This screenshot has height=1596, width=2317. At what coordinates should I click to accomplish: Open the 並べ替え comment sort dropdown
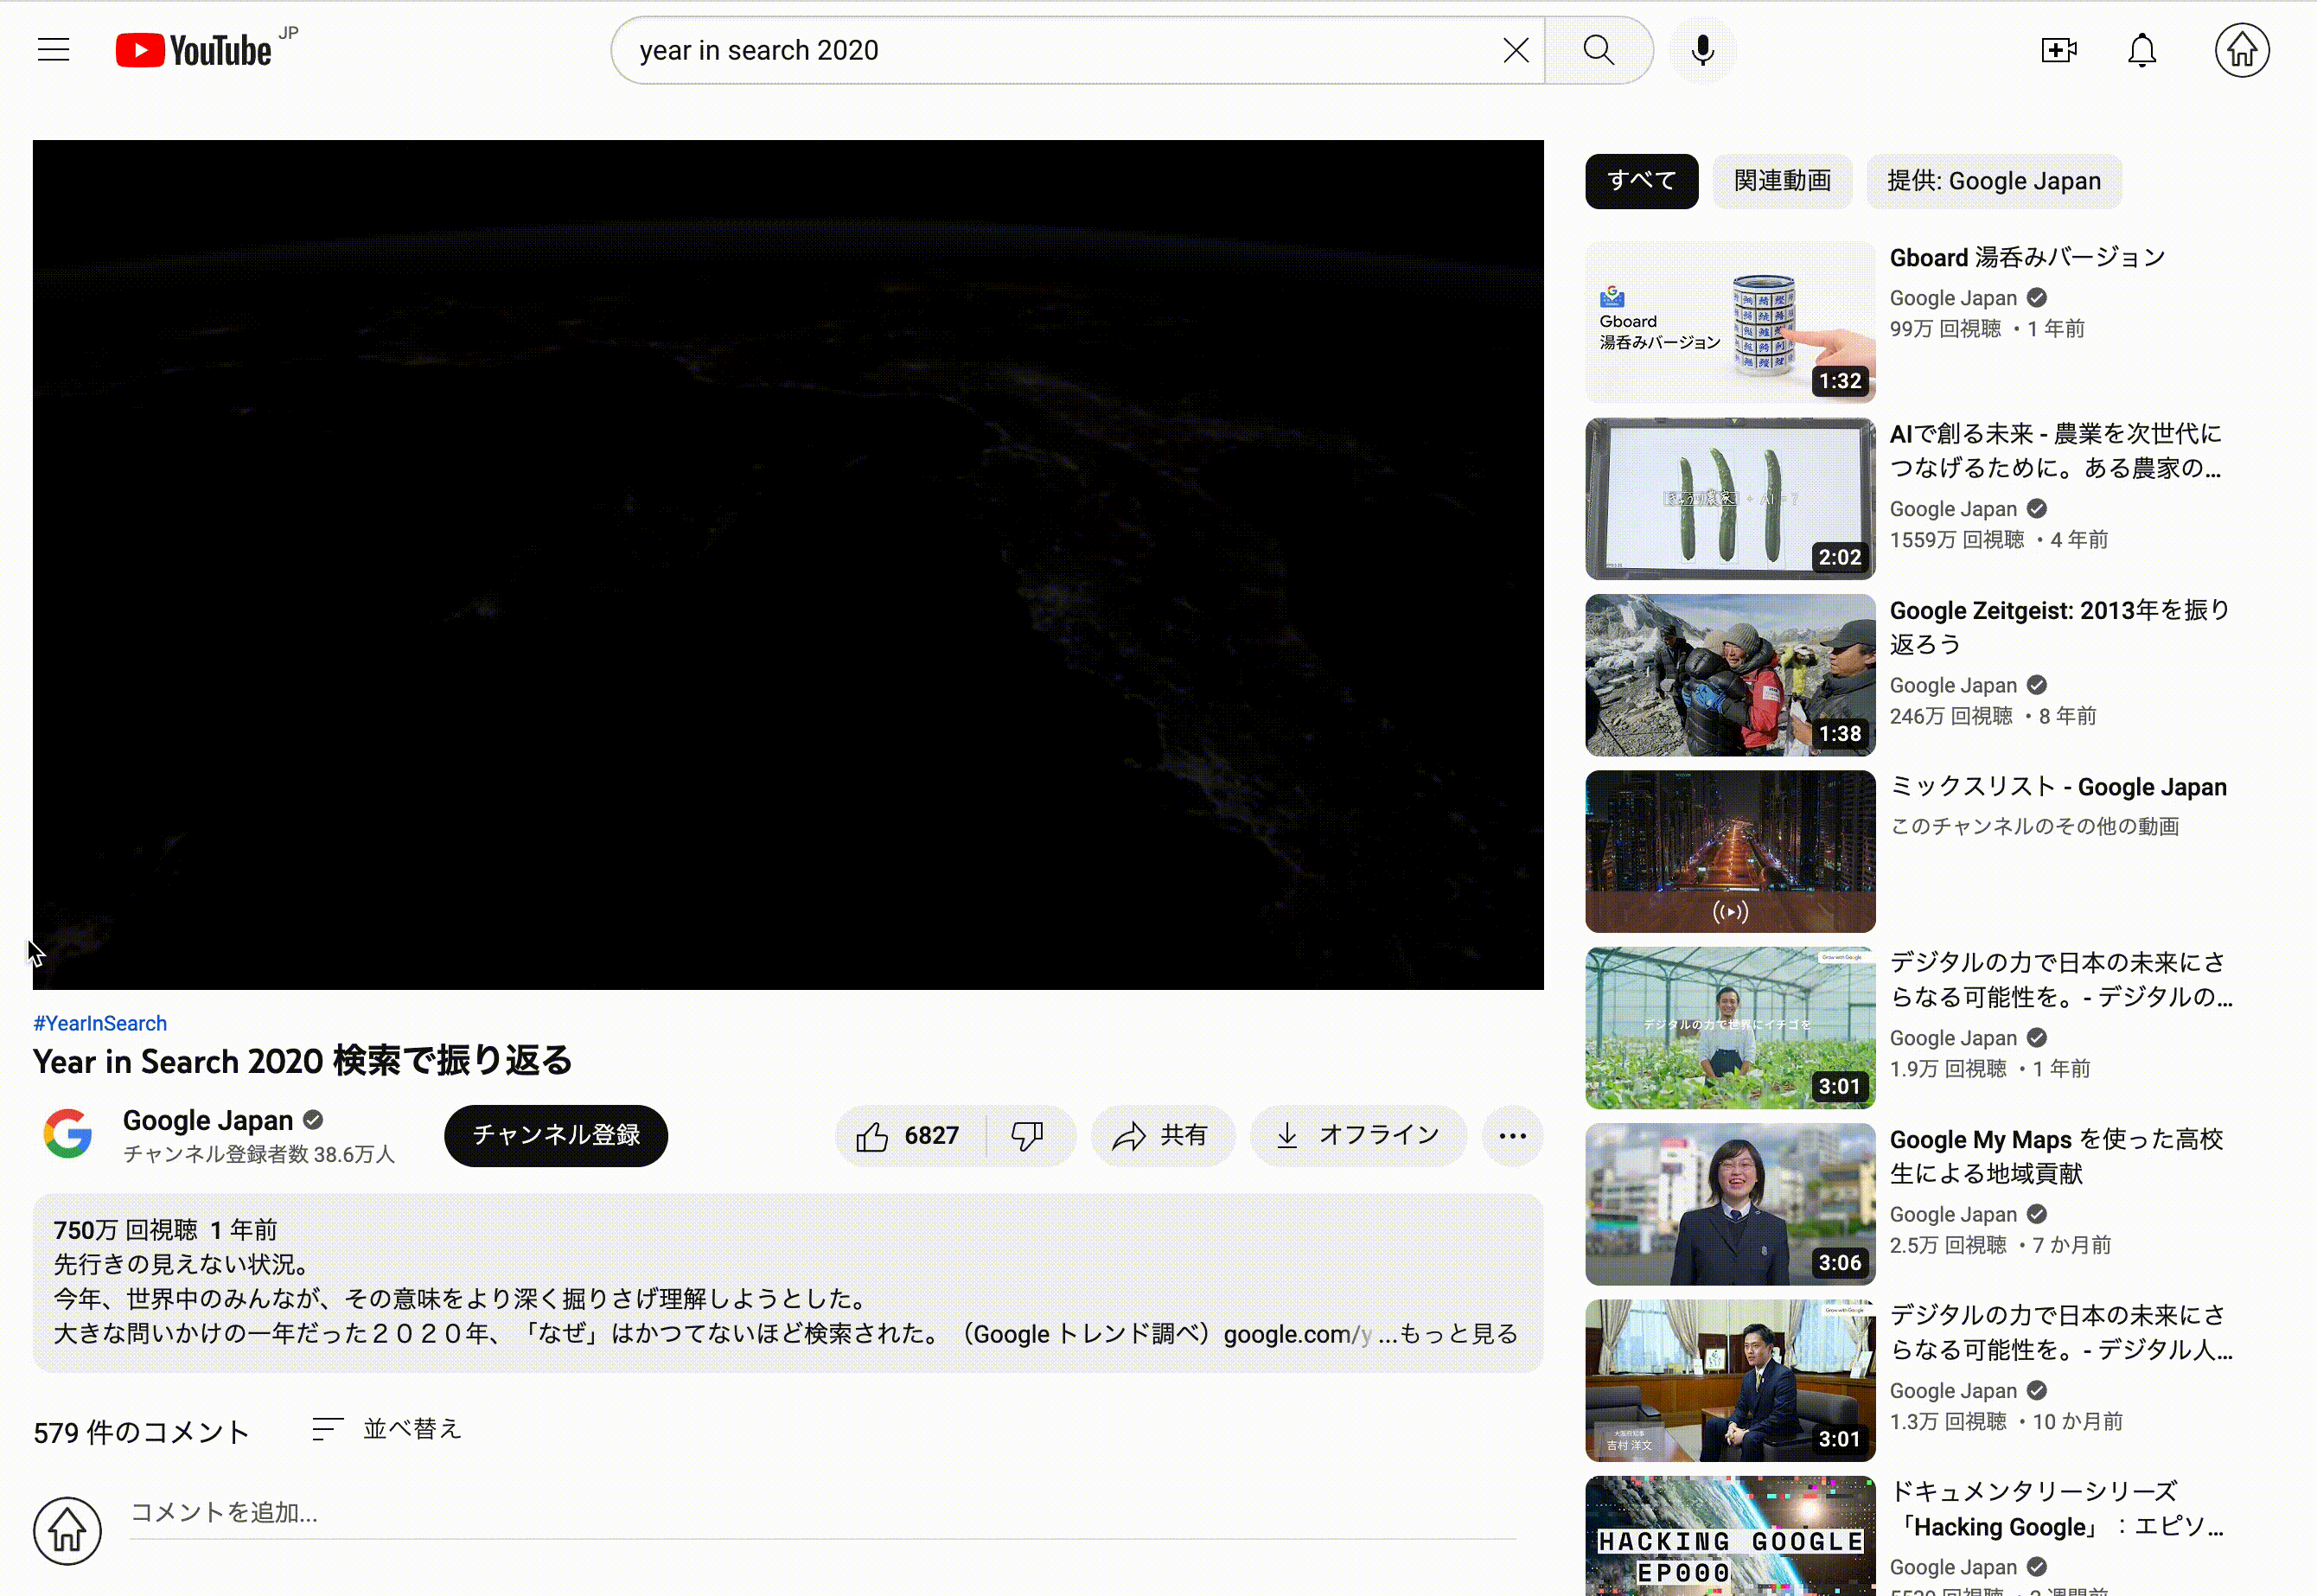pyautogui.click(x=388, y=1429)
